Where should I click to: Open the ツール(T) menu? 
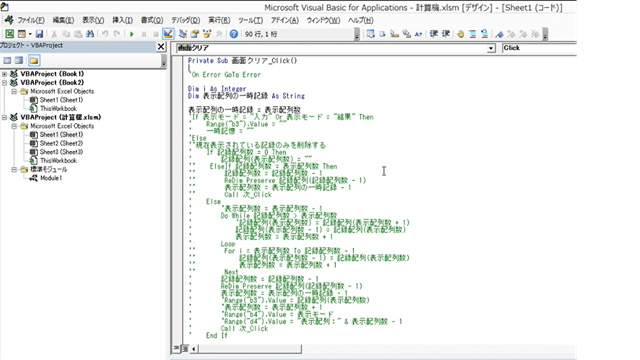[250, 20]
